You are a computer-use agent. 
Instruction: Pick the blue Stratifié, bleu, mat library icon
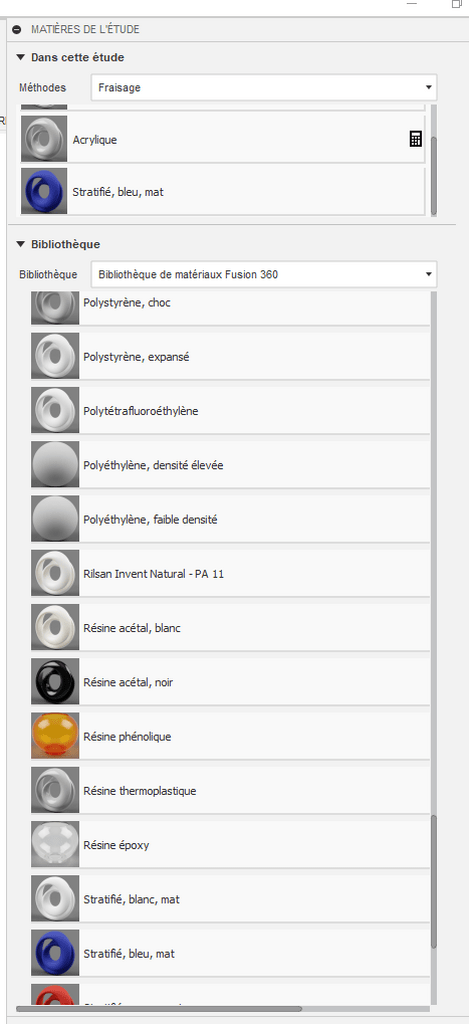(55, 953)
